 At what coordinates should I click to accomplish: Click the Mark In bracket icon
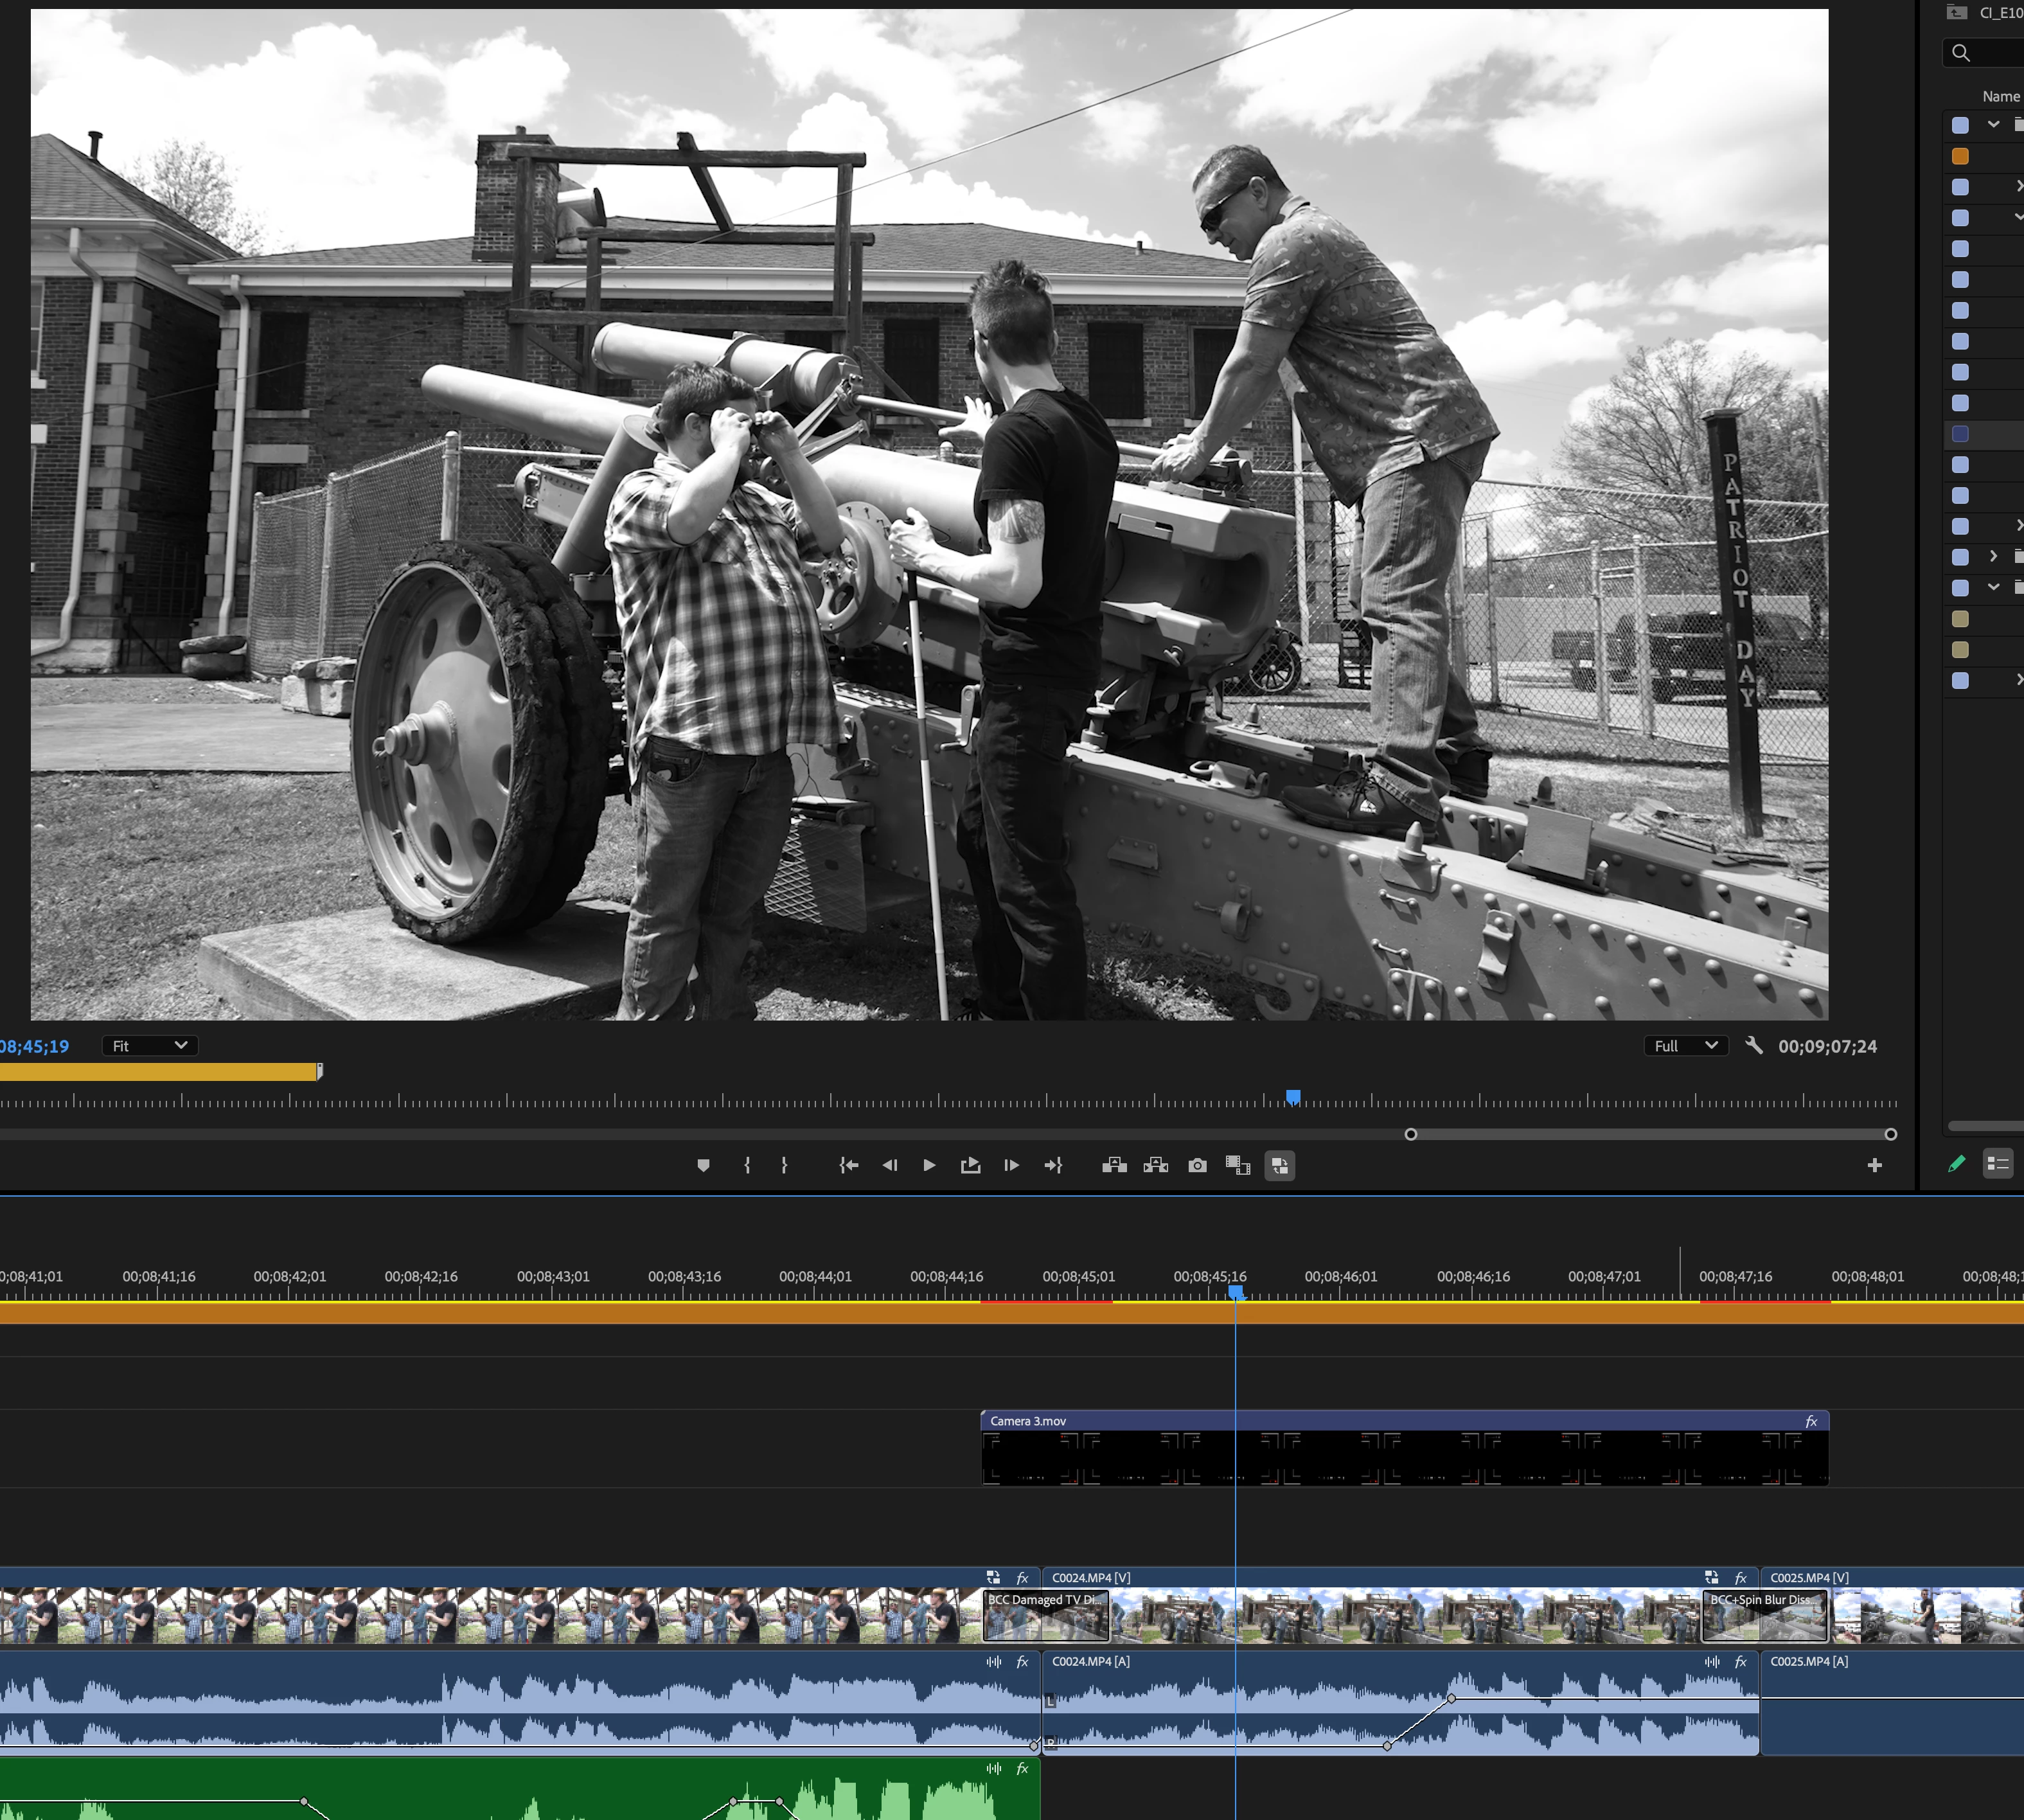point(747,1165)
